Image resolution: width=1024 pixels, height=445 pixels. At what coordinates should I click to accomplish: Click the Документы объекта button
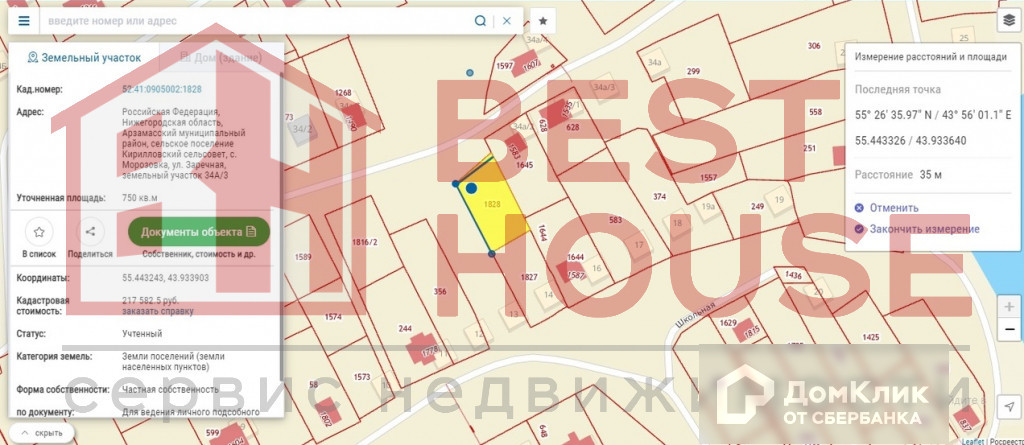pyautogui.click(x=199, y=231)
